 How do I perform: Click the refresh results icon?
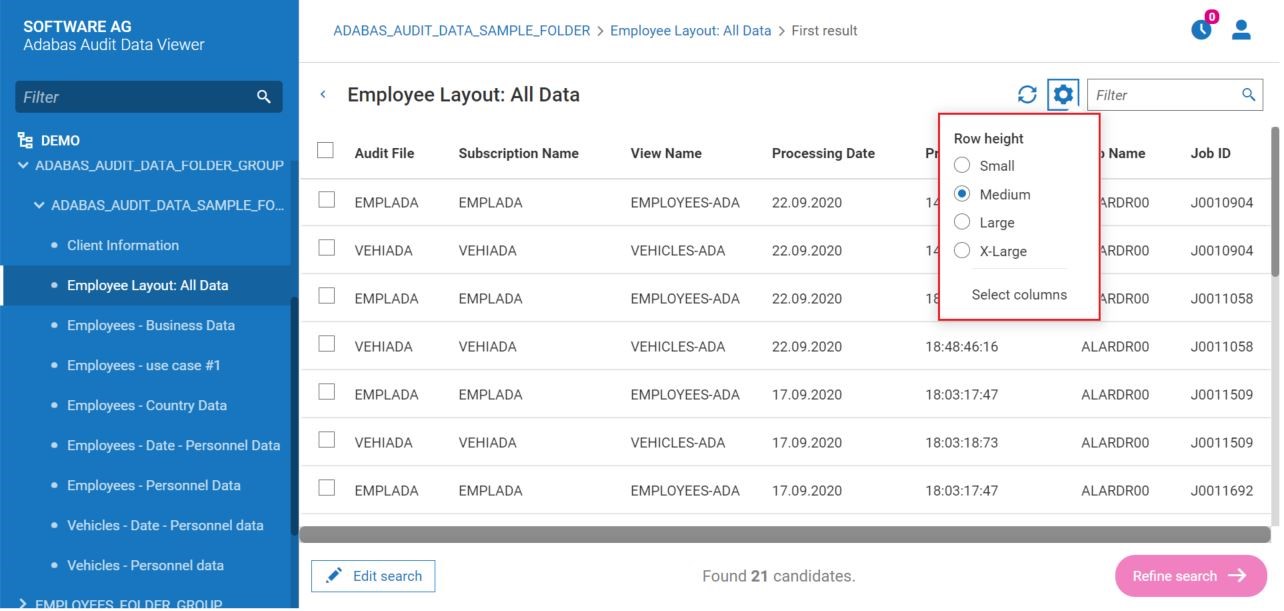point(1027,95)
